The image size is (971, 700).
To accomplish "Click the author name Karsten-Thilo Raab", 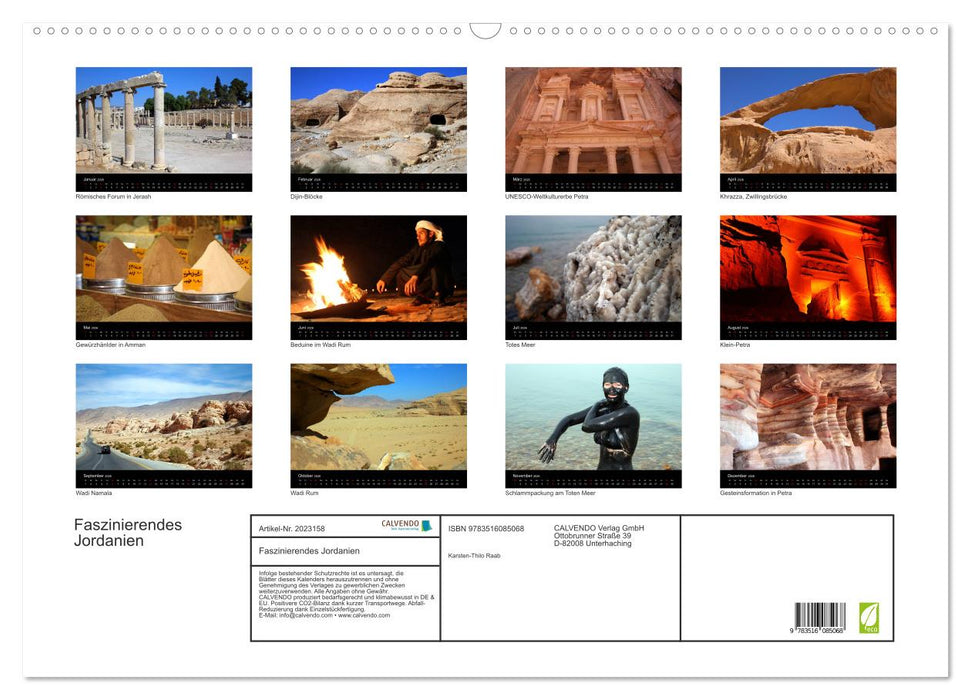I will (x=475, y=554).
